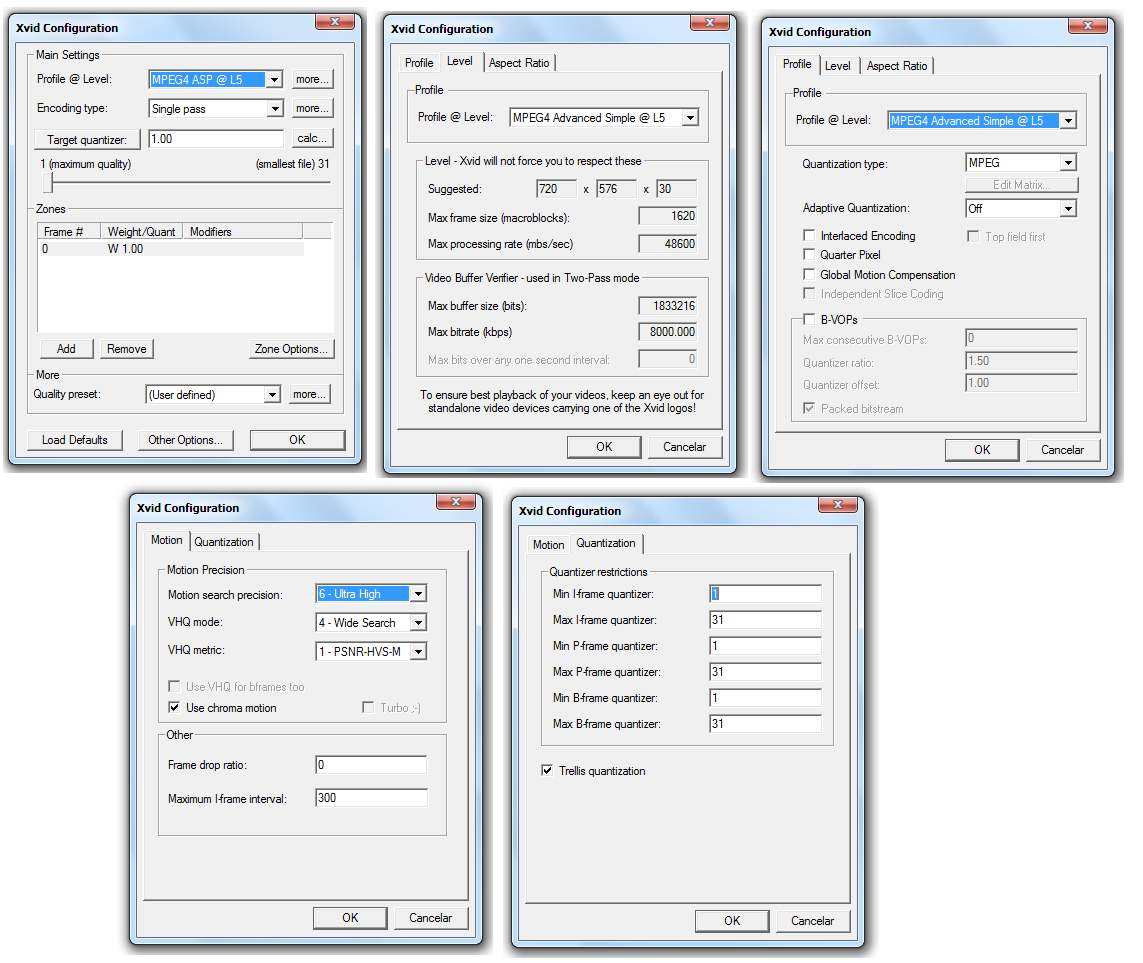
Task: Click Cancelar in the quantization type Profile window
Action: pos(1062,450)
